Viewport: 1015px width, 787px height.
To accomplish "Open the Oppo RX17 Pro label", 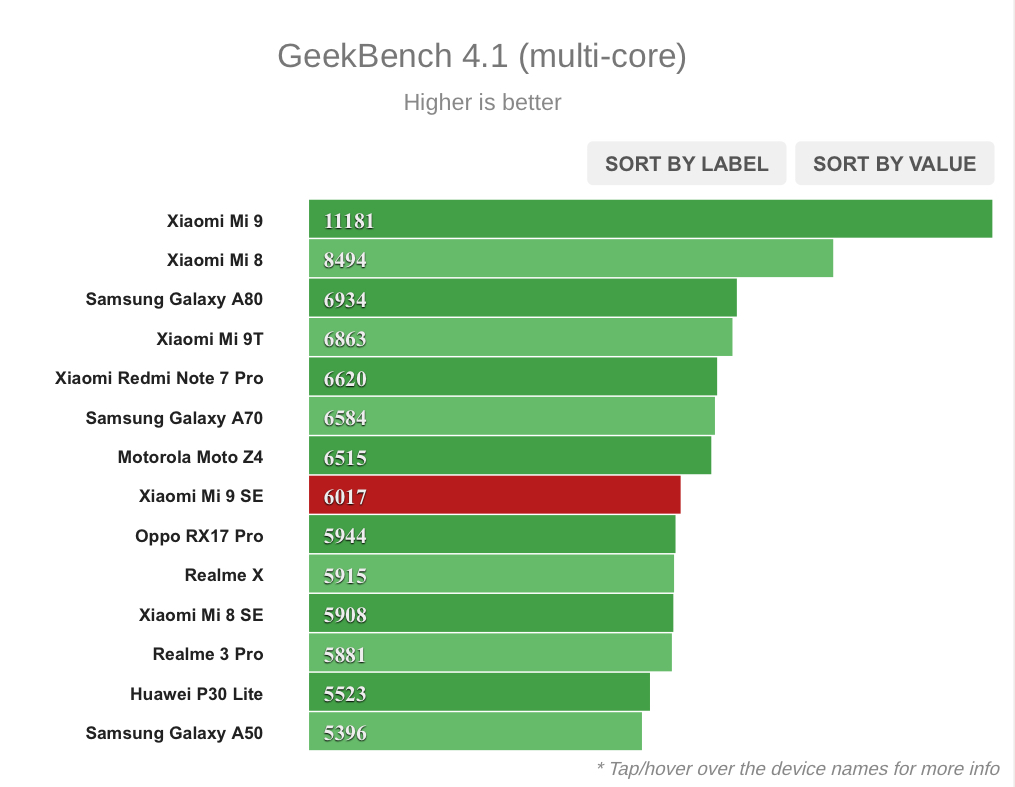I will coord(199,536).
